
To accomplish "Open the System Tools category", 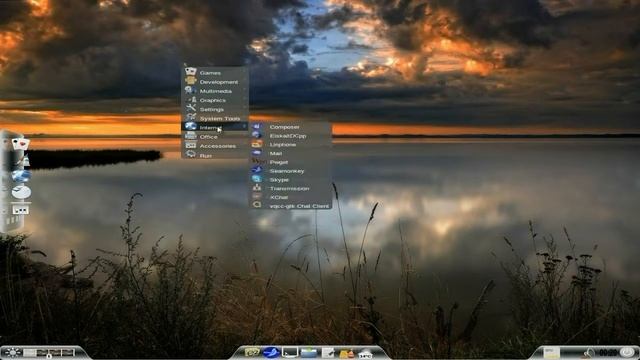I will [x=215, y=118].
